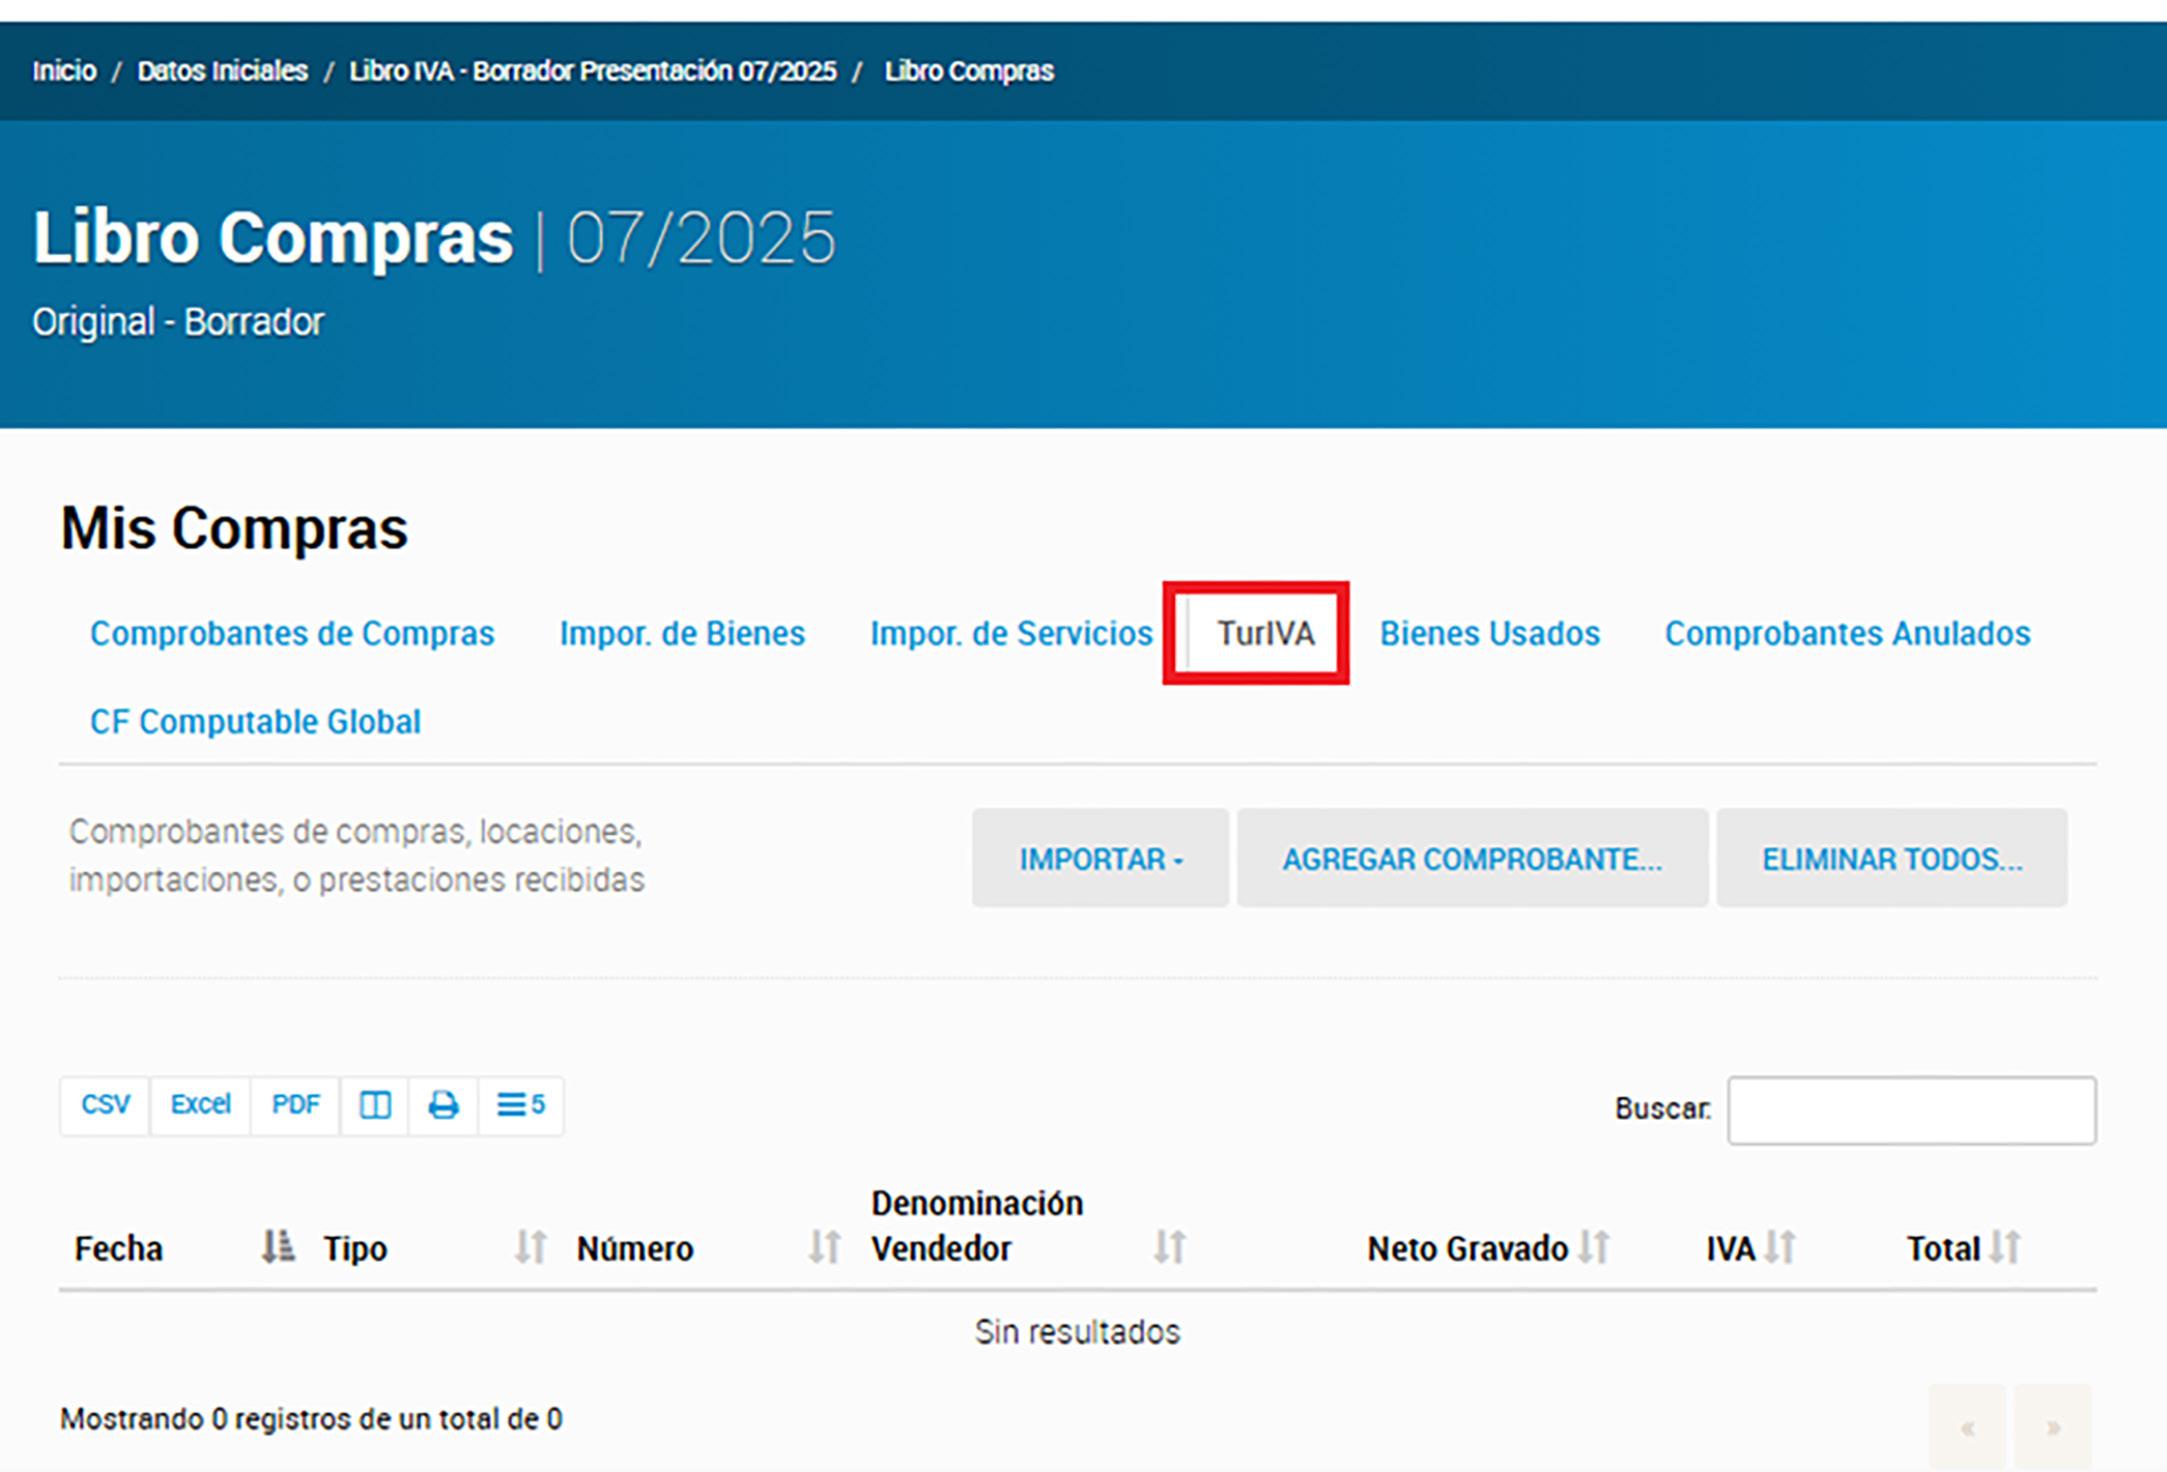This screenshot has width=2167, height=1472.
Task: Sort by Tipo column arrows
Action: [531, 1247]
